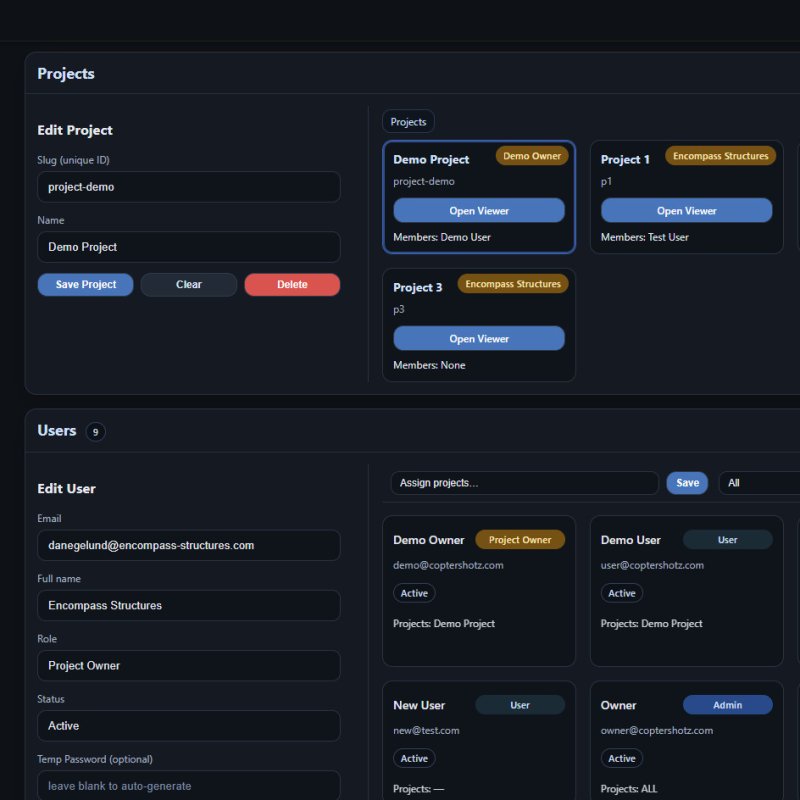
Task: Click the Clear button in Edit Project
Action: (x=188, y=284)
